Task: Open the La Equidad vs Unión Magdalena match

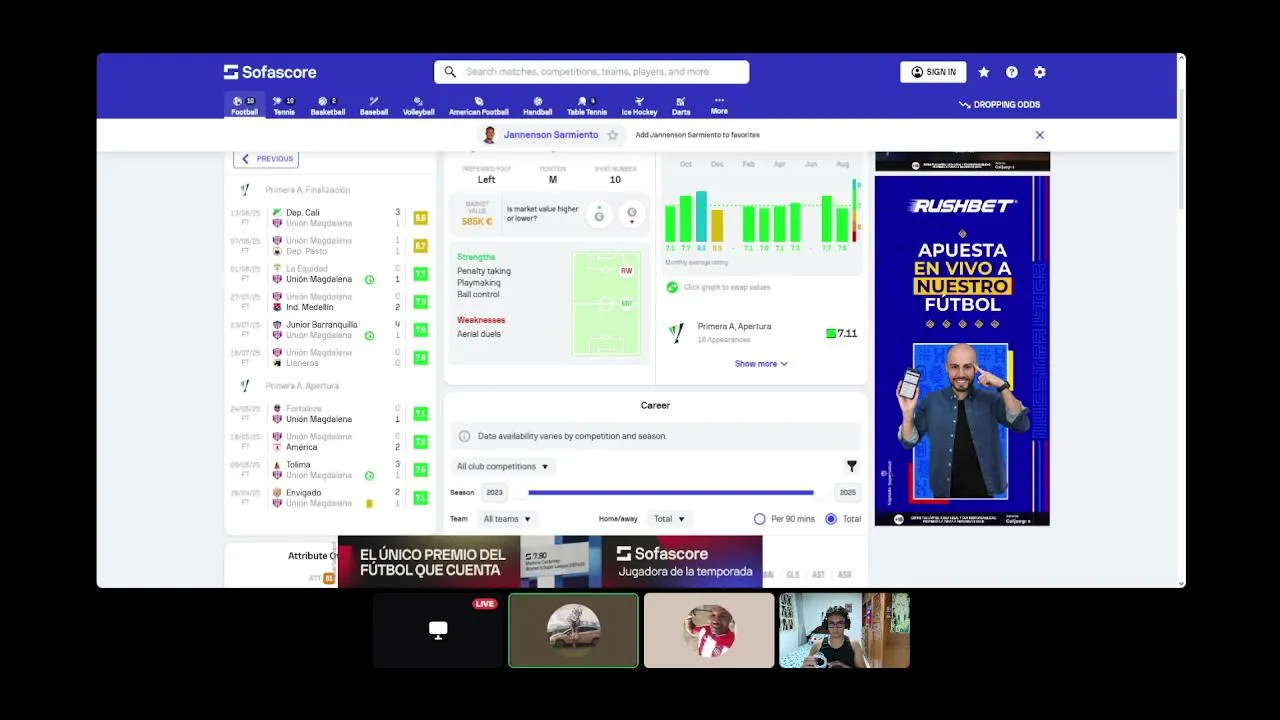Action: 330,274
